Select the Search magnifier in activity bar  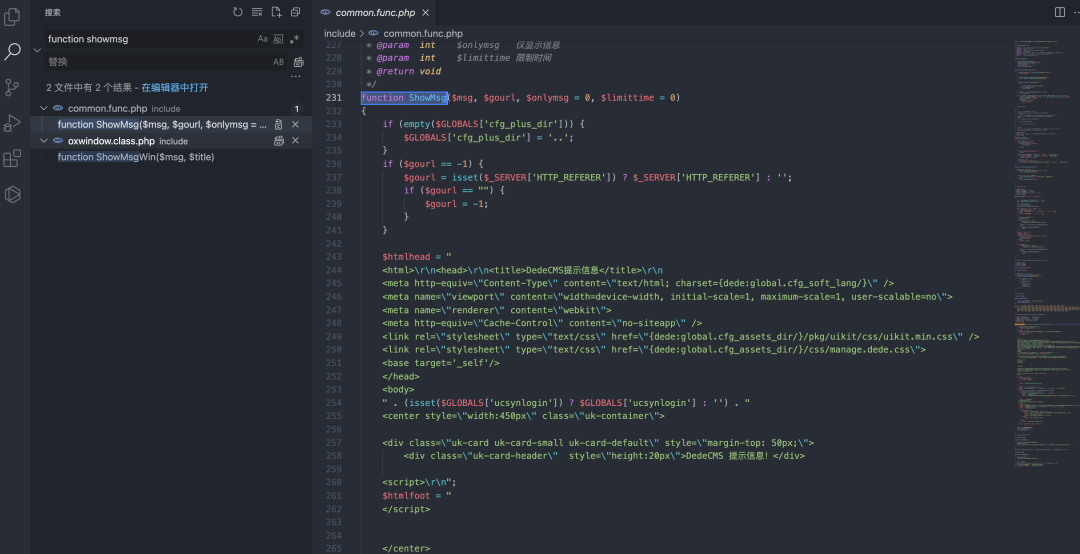point(12,51)
